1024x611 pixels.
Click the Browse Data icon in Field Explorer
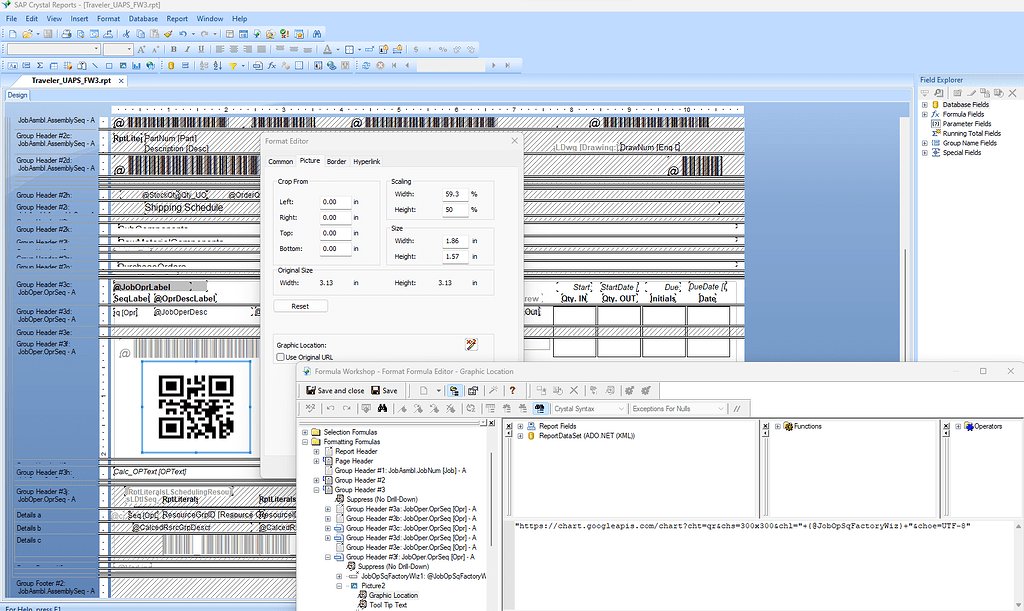939,92
